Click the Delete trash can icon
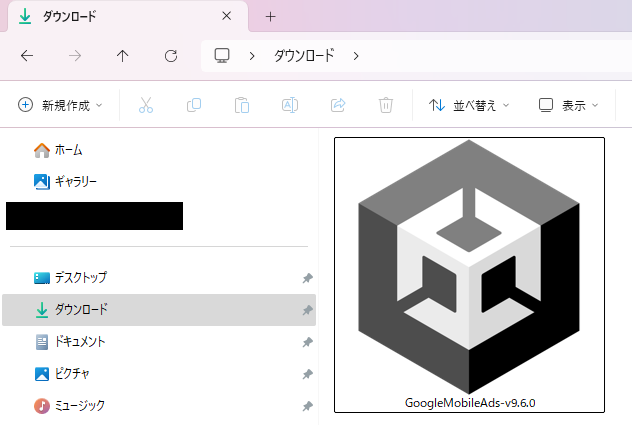Screen dimensions: 632x425 pyautogui.click(x=386, y=105)
